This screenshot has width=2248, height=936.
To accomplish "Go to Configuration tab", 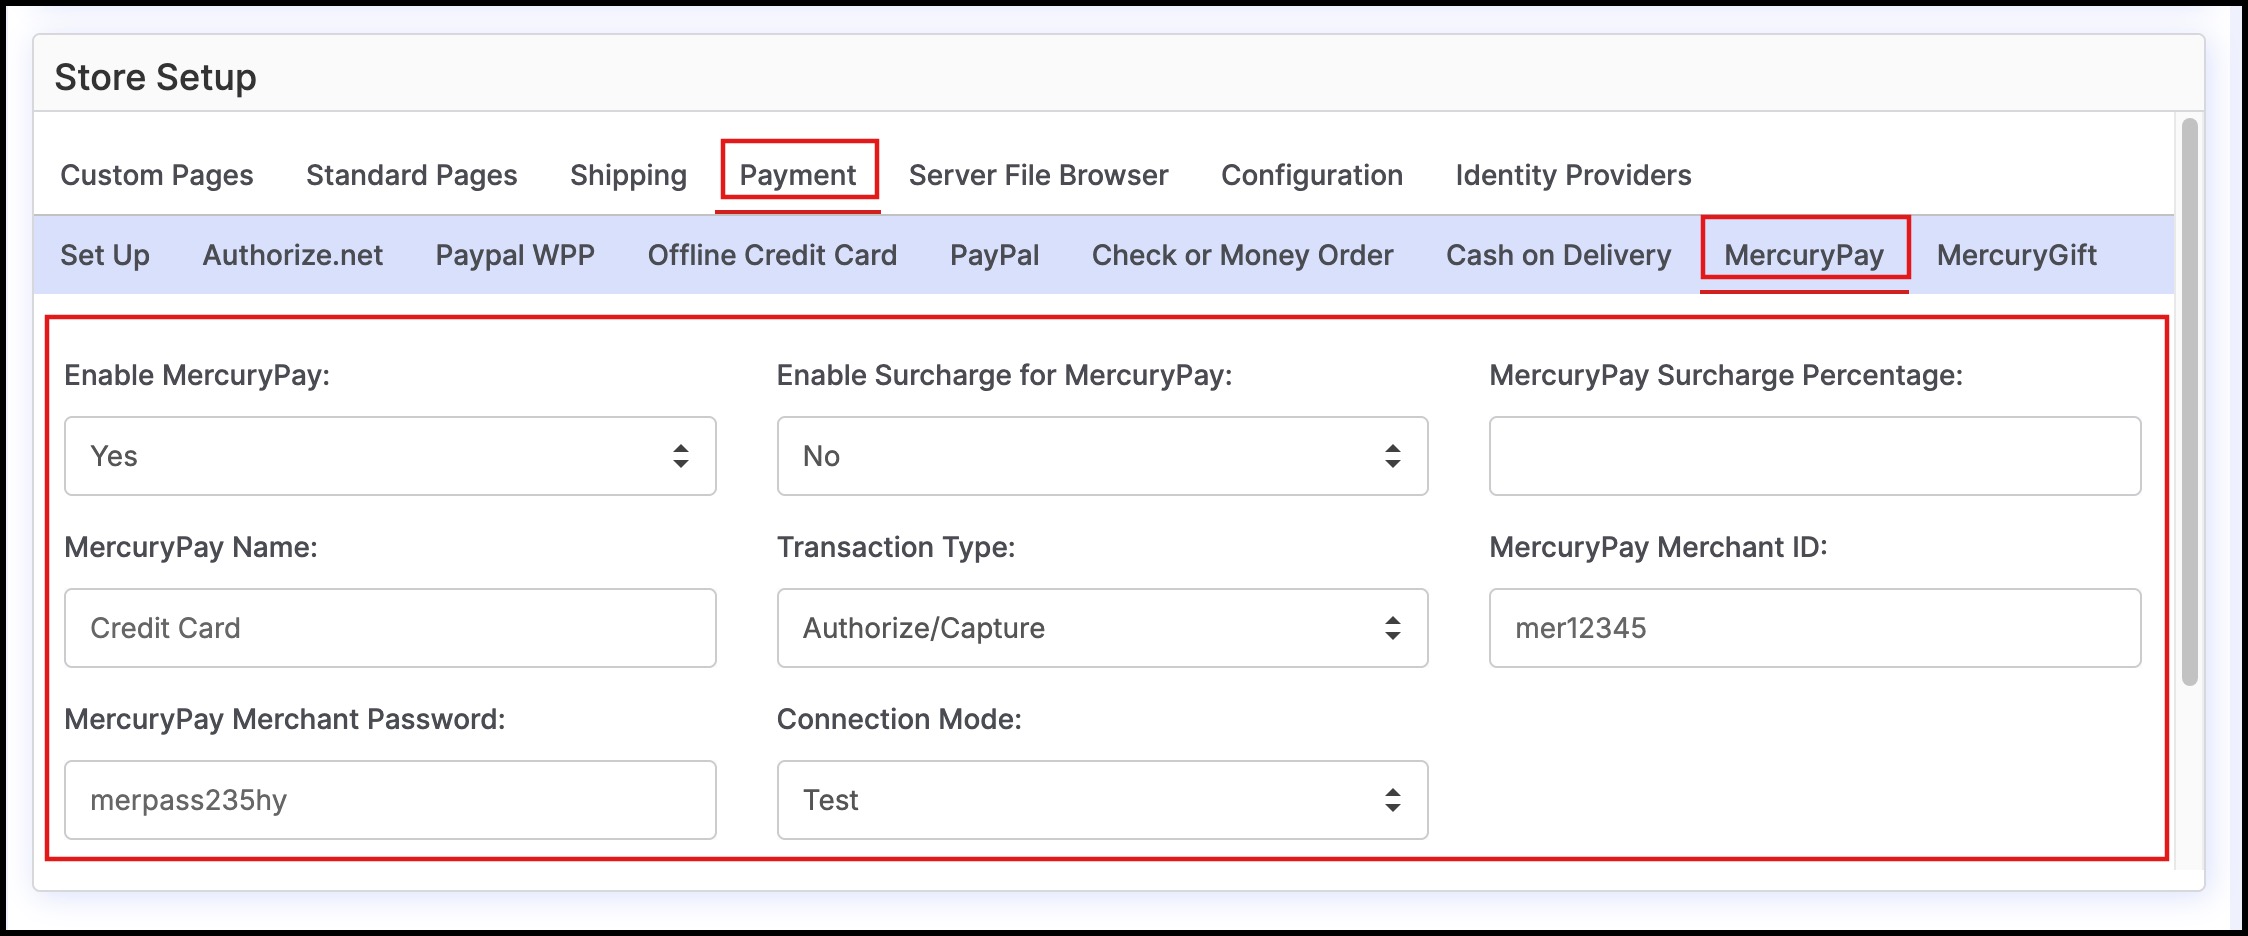I will pos(1312,175).
